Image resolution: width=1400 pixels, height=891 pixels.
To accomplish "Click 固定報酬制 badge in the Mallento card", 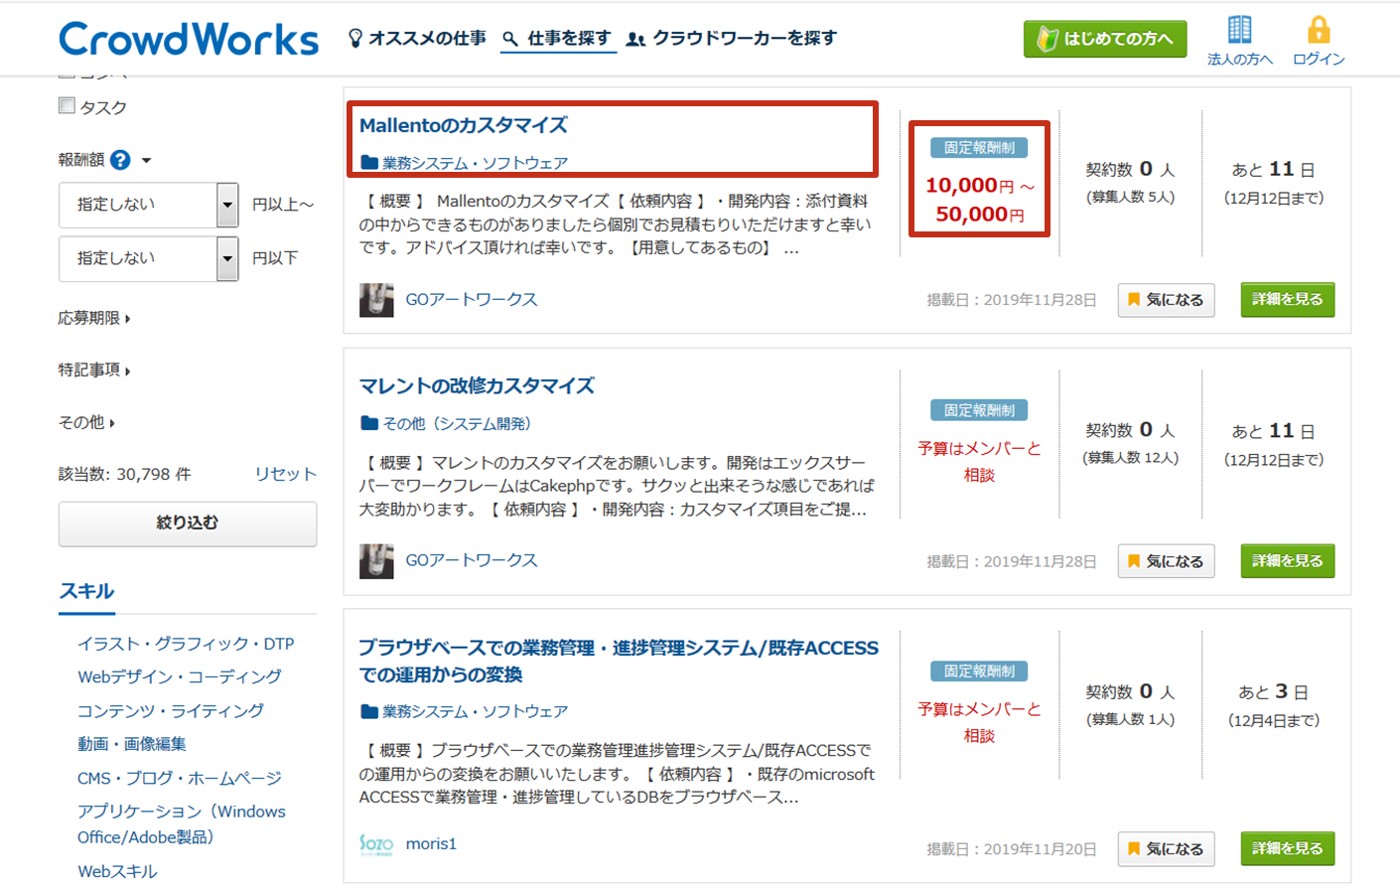I will click(979, 148).
